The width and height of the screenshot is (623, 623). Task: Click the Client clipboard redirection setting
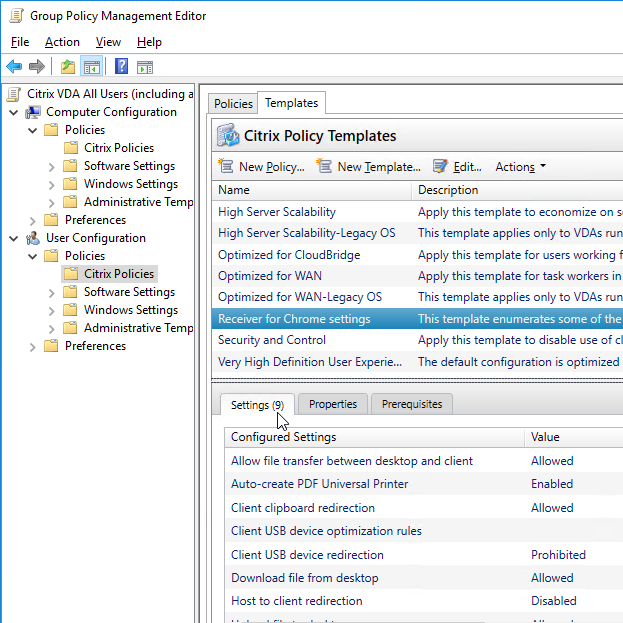(x=424, y=508)
